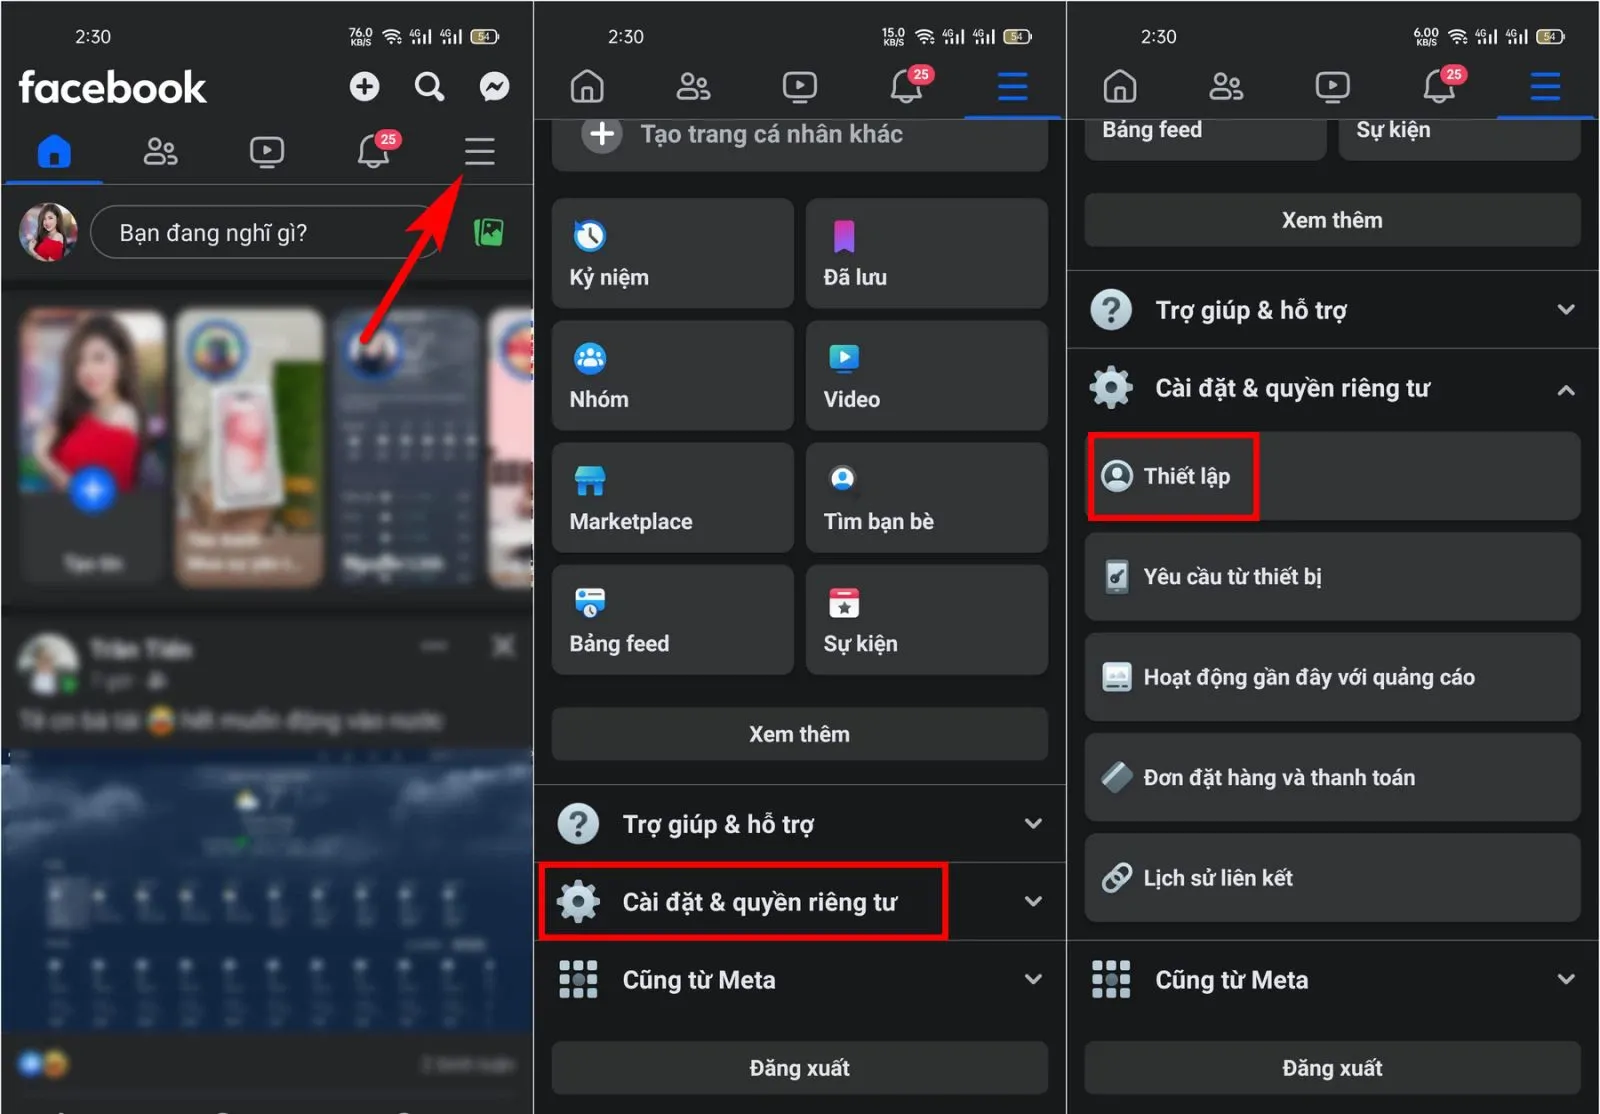Expand 'Trợ giúp & hỗ trợ' in right screen
Image resolution: width=1600 pixels, height=1114 pixels.
click(x=1333, y=310)
